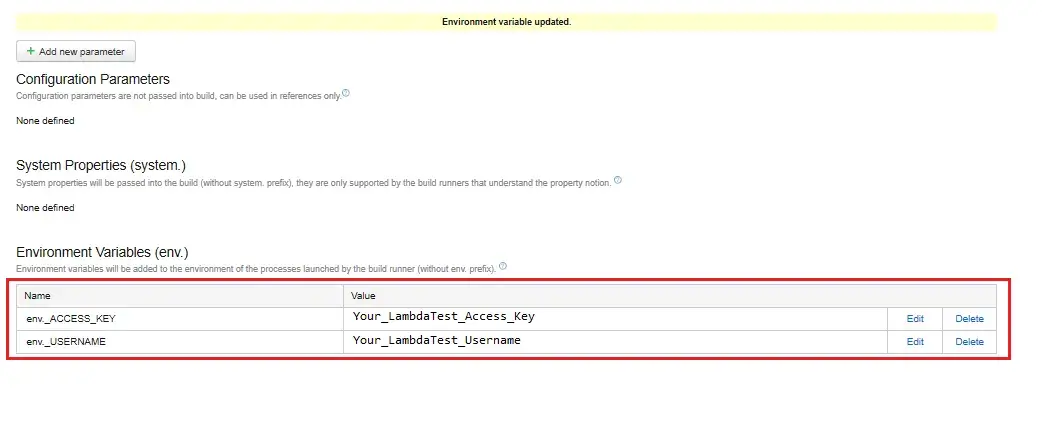Click the Add new parameter button

point(76,51)
